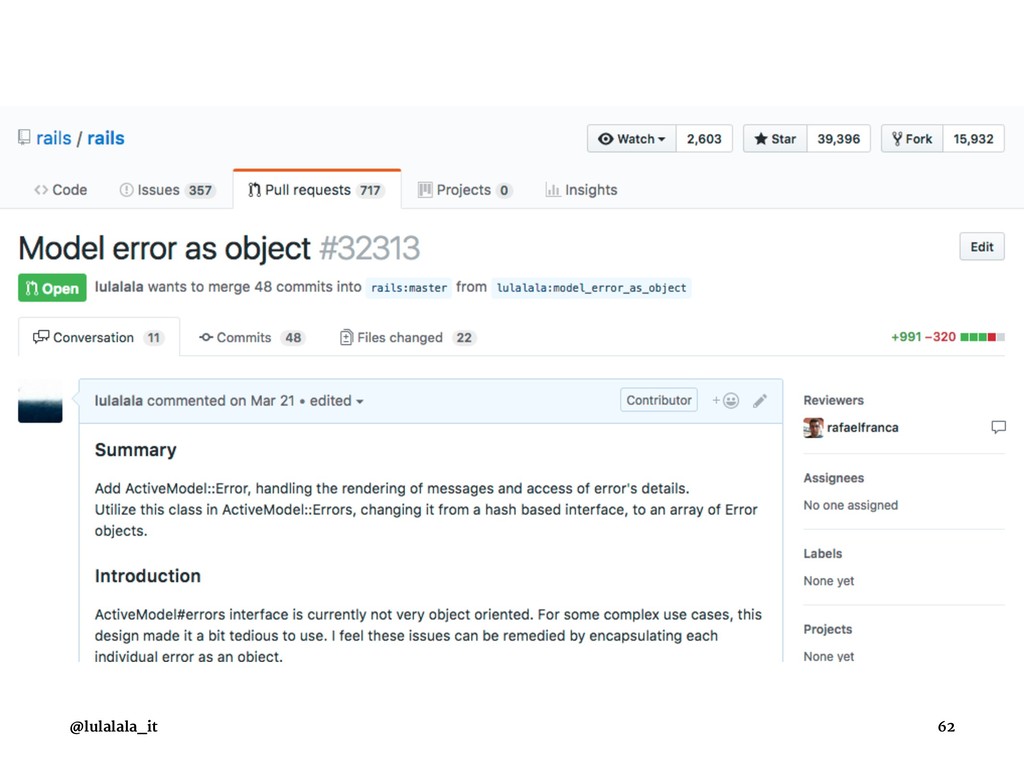Click the repository book icon

[24, 138]
